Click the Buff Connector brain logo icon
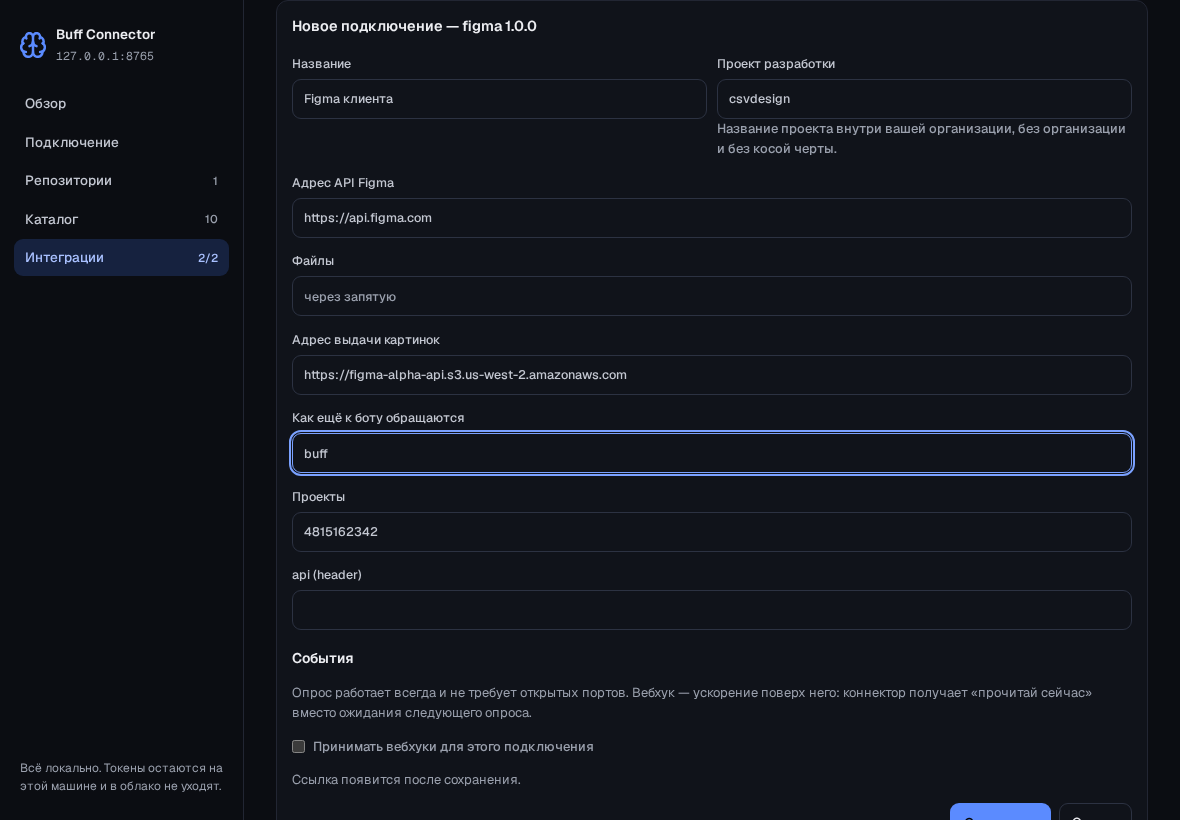Image resolution: width=1180 pixels, height=820 pixels. [33, 45]
